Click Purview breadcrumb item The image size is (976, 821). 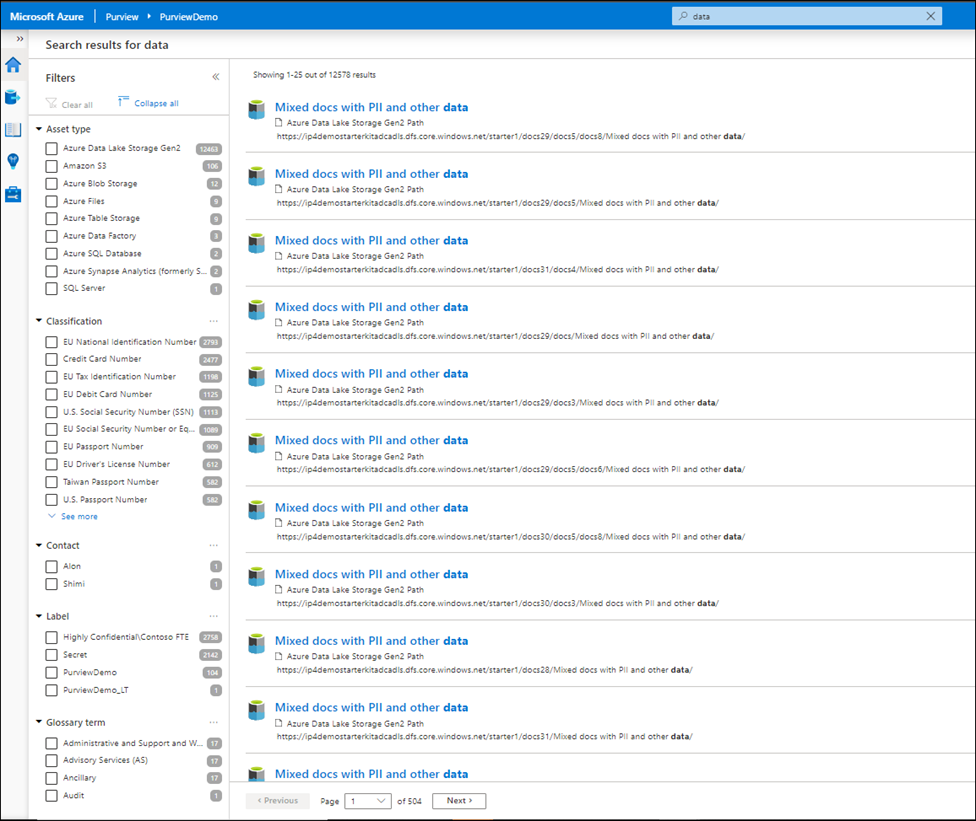point(122,17)
